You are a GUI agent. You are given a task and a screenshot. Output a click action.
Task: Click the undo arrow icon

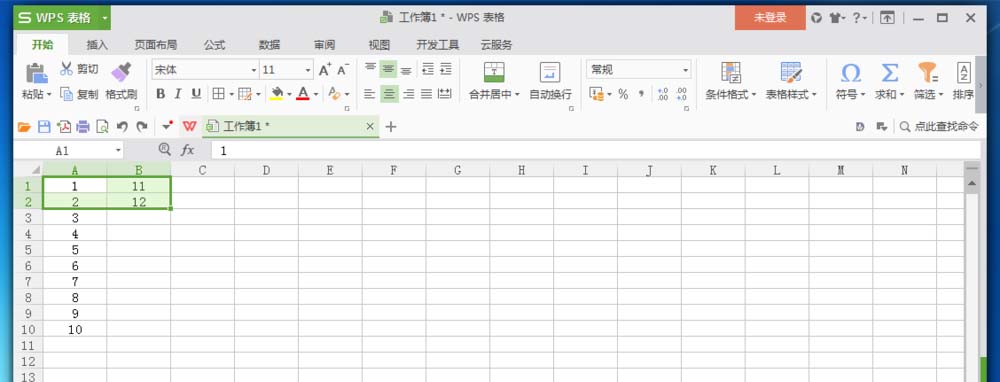tap(122, 127)
